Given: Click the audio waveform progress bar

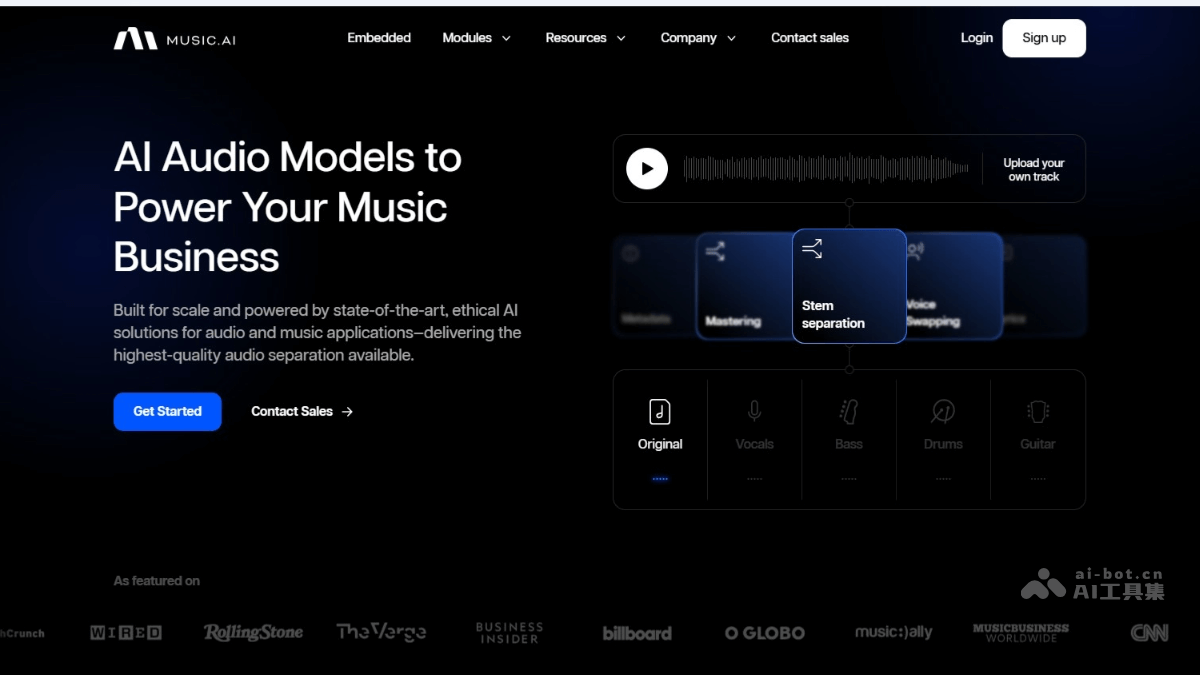Looking at the screenshot, I should (828, 168).
